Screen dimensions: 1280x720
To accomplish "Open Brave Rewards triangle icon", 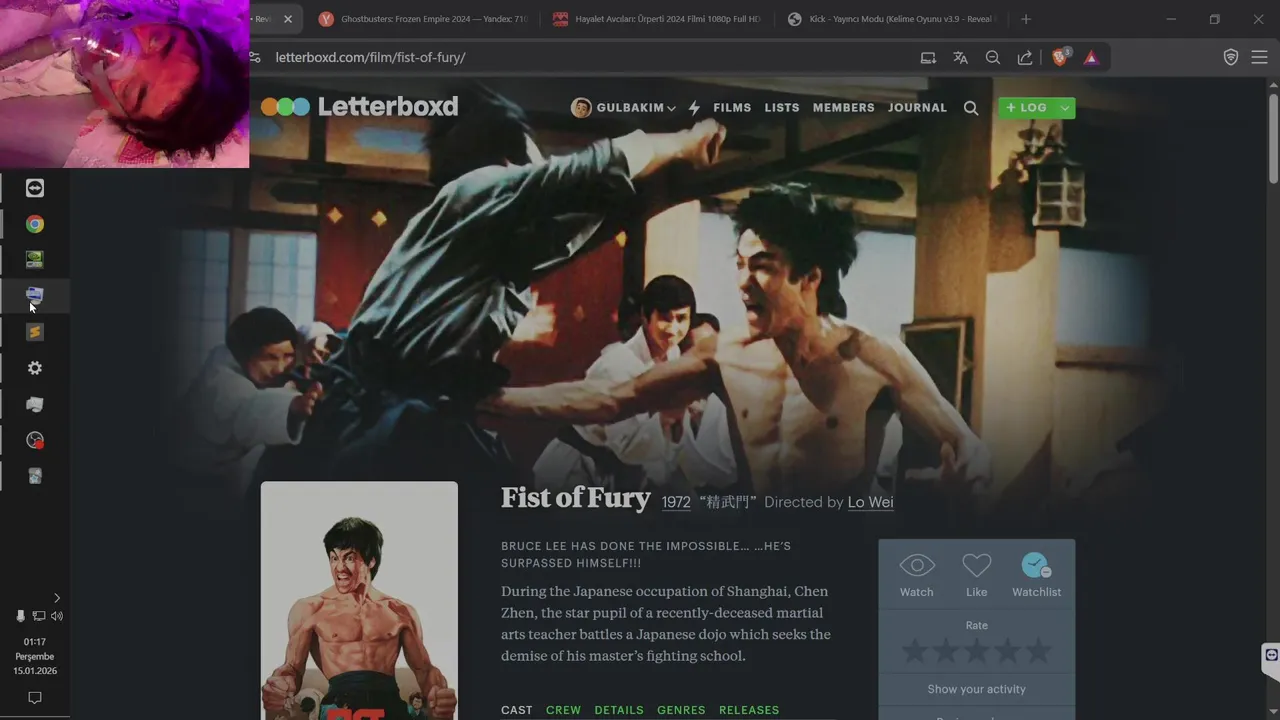I will (1091, 57).
